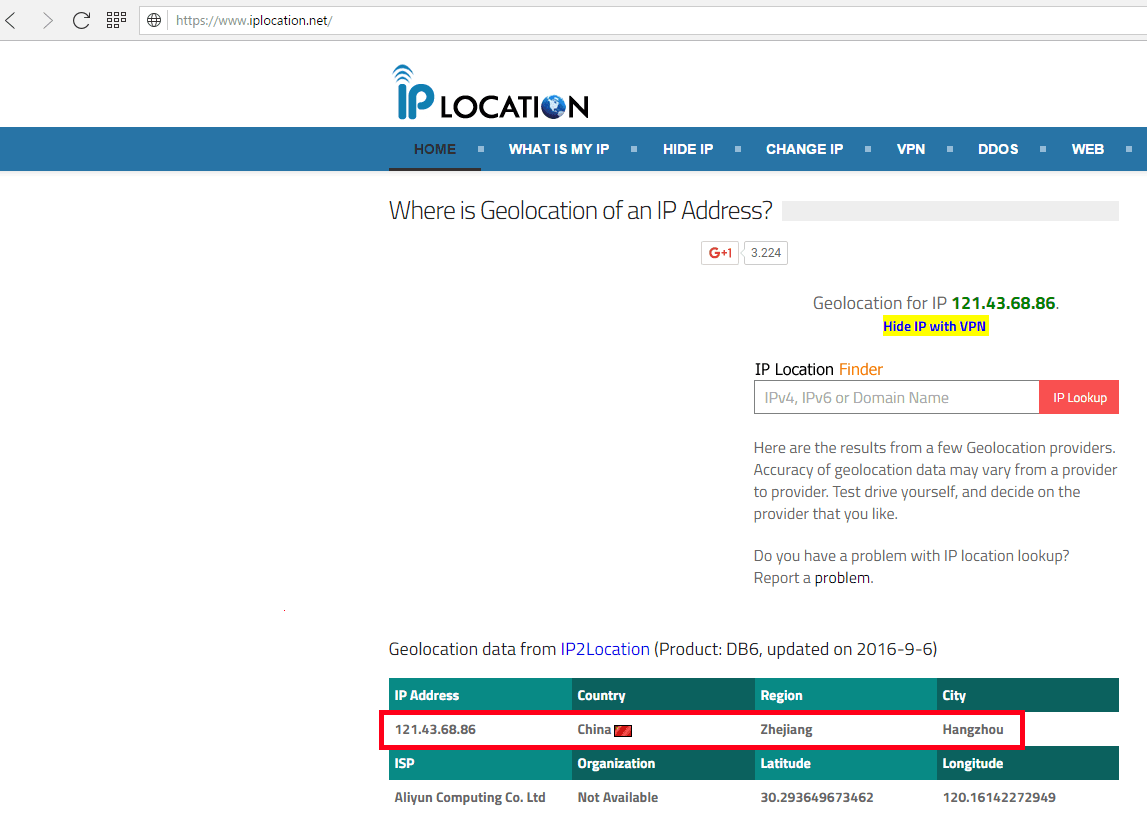Select the 121.43.68.86 table cell
Screen dimensions: 1147x840
[x=435, y=730]
